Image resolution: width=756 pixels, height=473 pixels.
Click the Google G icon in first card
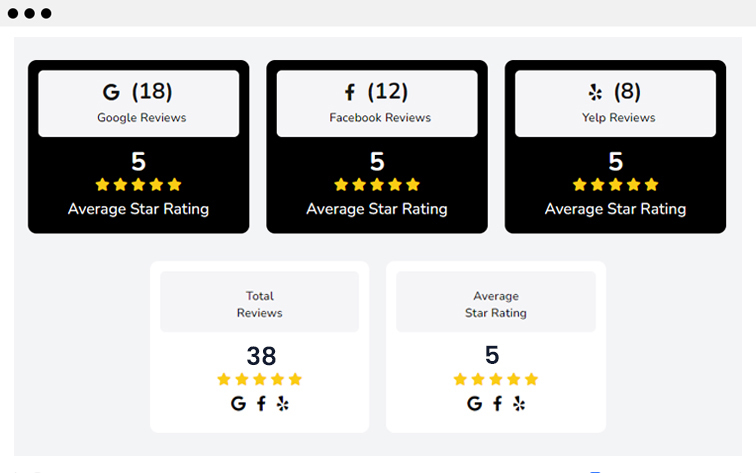[111, 92]
